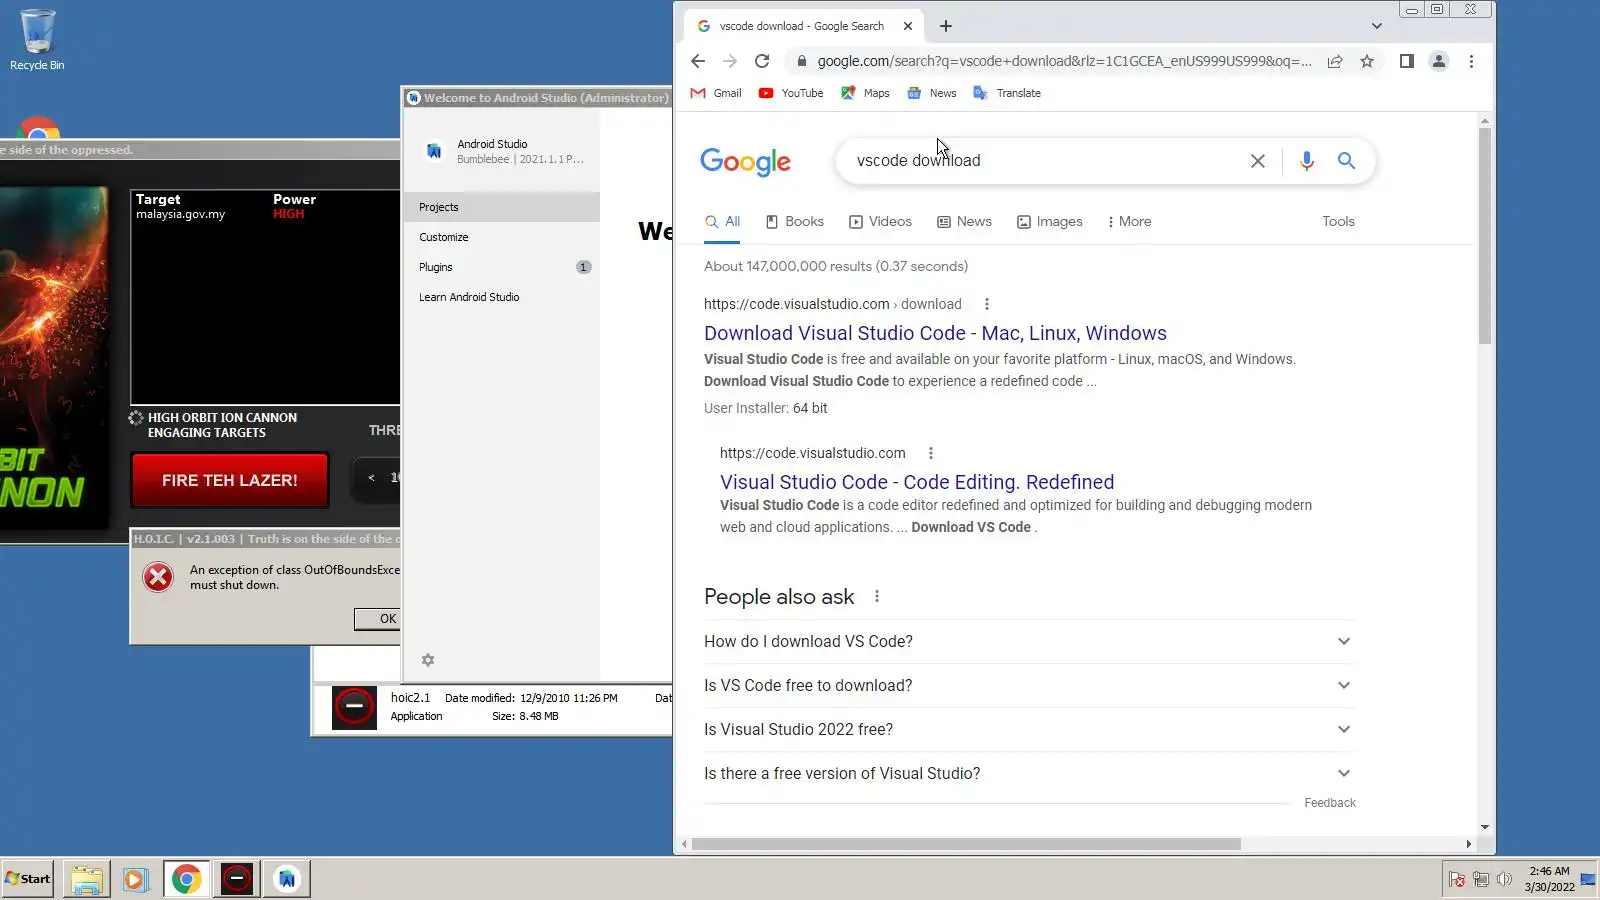1600x900 pixels.
Task: Open Recycle Bin desktop icon
Action: 37,40
